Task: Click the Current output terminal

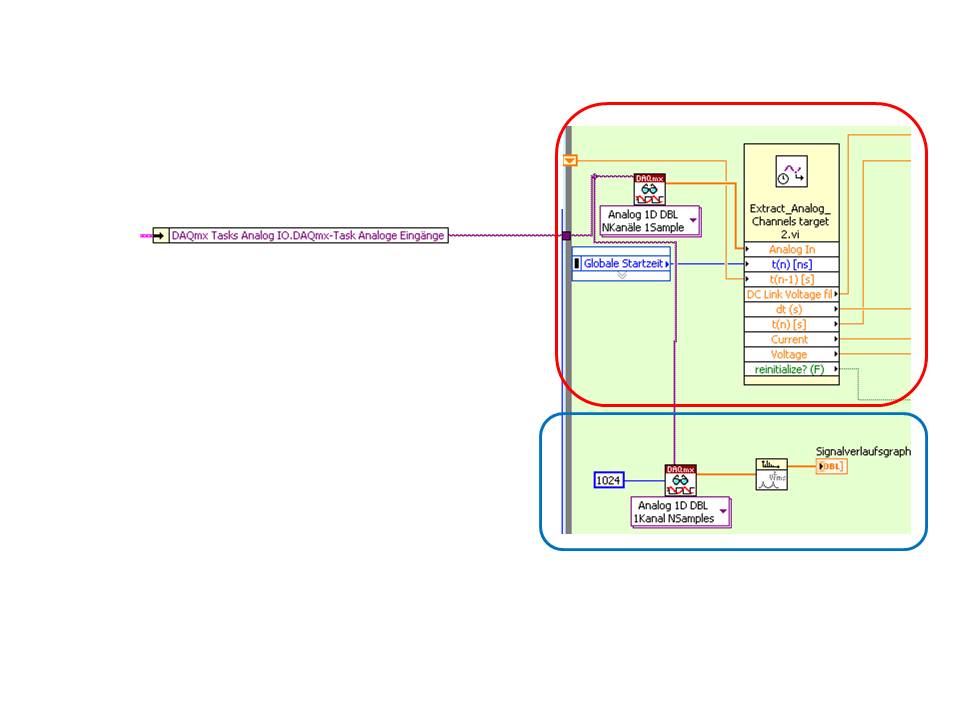Action: click(792, 339)
